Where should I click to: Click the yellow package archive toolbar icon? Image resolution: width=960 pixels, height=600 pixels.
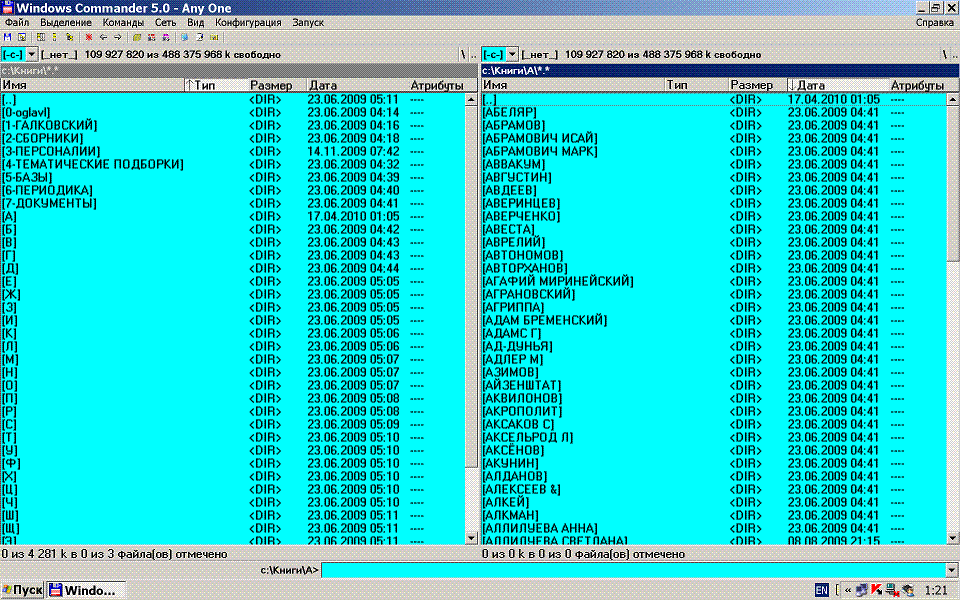coord(137,37)
